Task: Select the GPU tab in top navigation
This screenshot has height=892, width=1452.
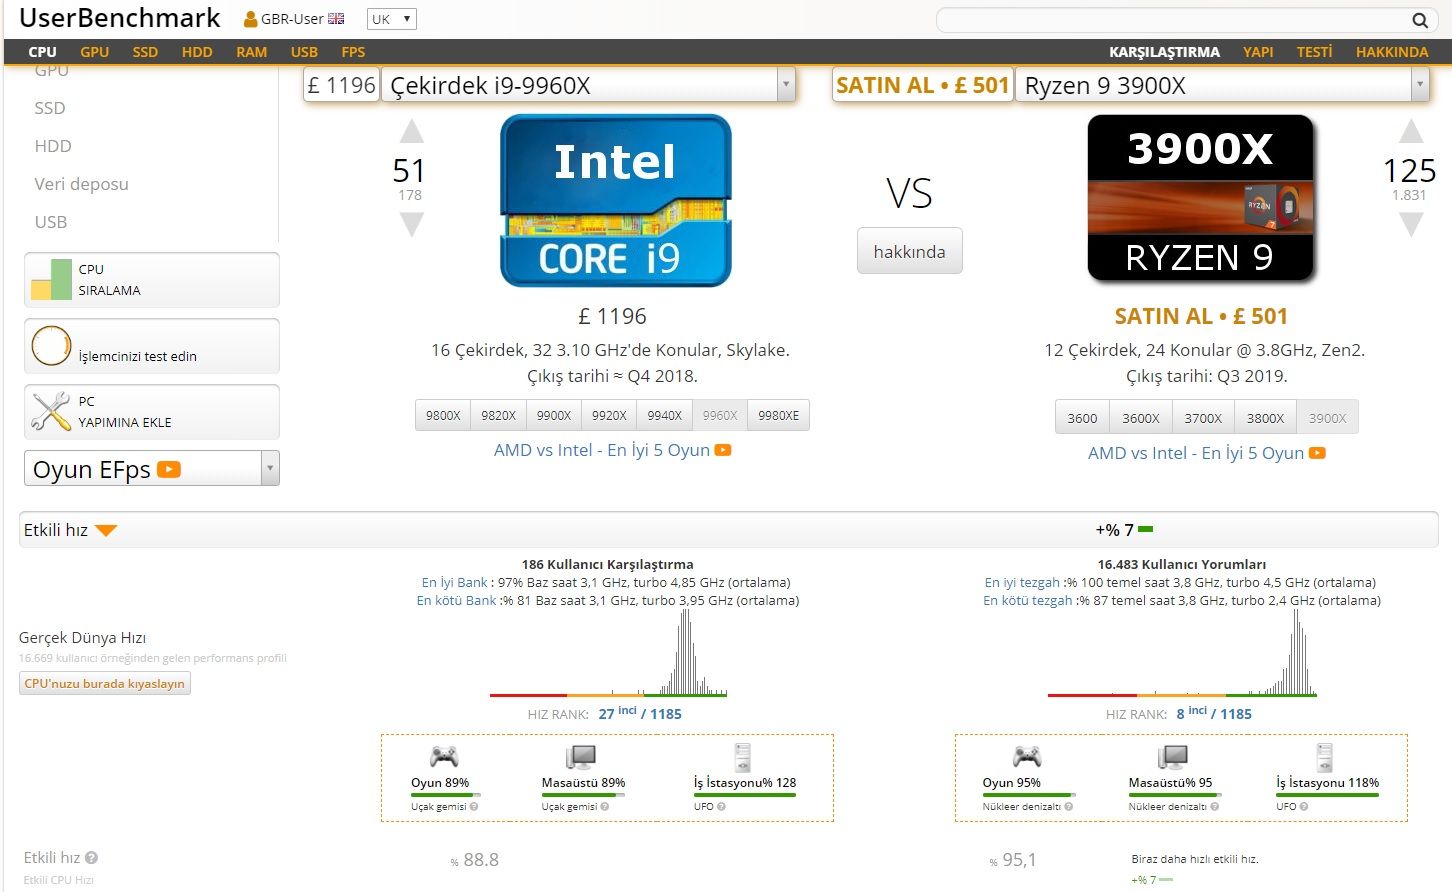Action: 95,52
